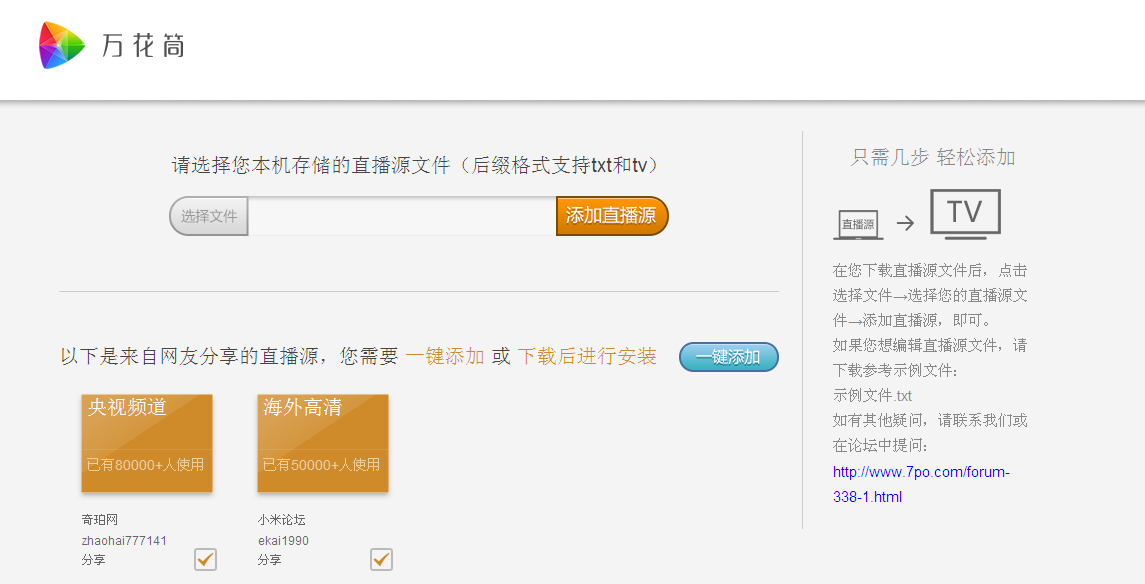Click the 万花筒 brand name text
This screenshot has width=1145, height=584.
pyautogui.click(x=143, y=46)
